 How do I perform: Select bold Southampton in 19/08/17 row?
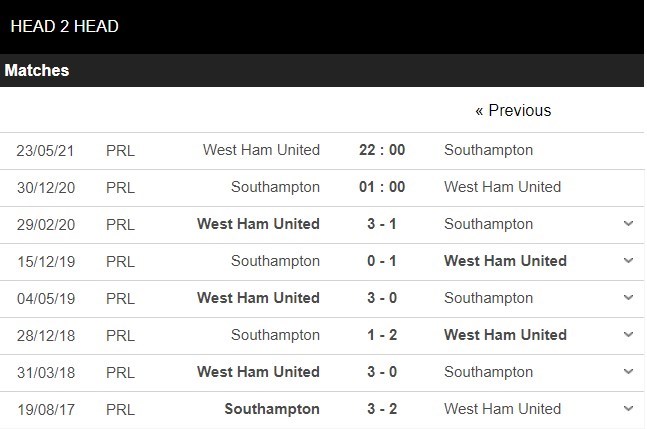coord(272,408)
